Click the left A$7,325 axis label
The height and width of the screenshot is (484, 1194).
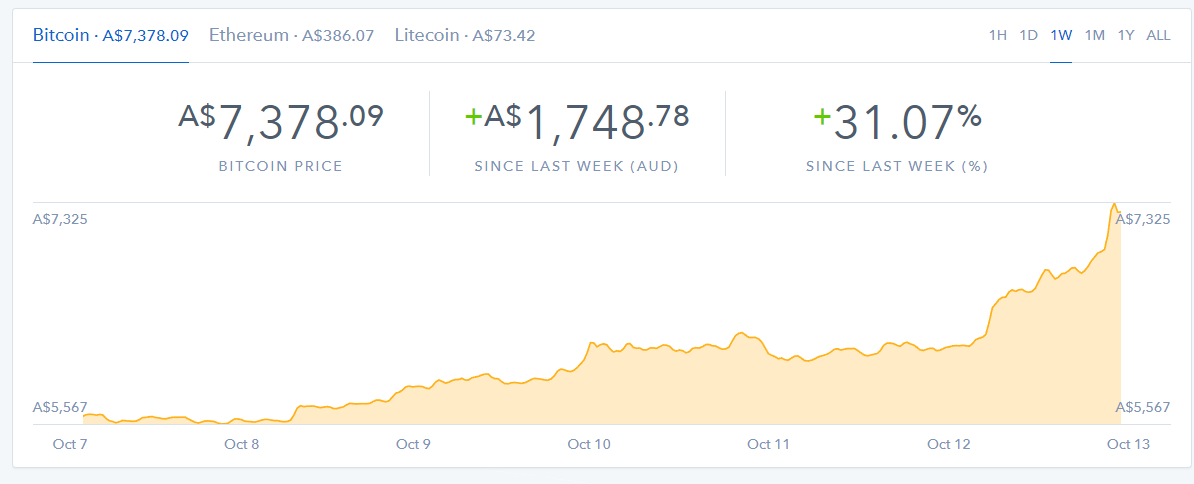(x=60, y=219)
